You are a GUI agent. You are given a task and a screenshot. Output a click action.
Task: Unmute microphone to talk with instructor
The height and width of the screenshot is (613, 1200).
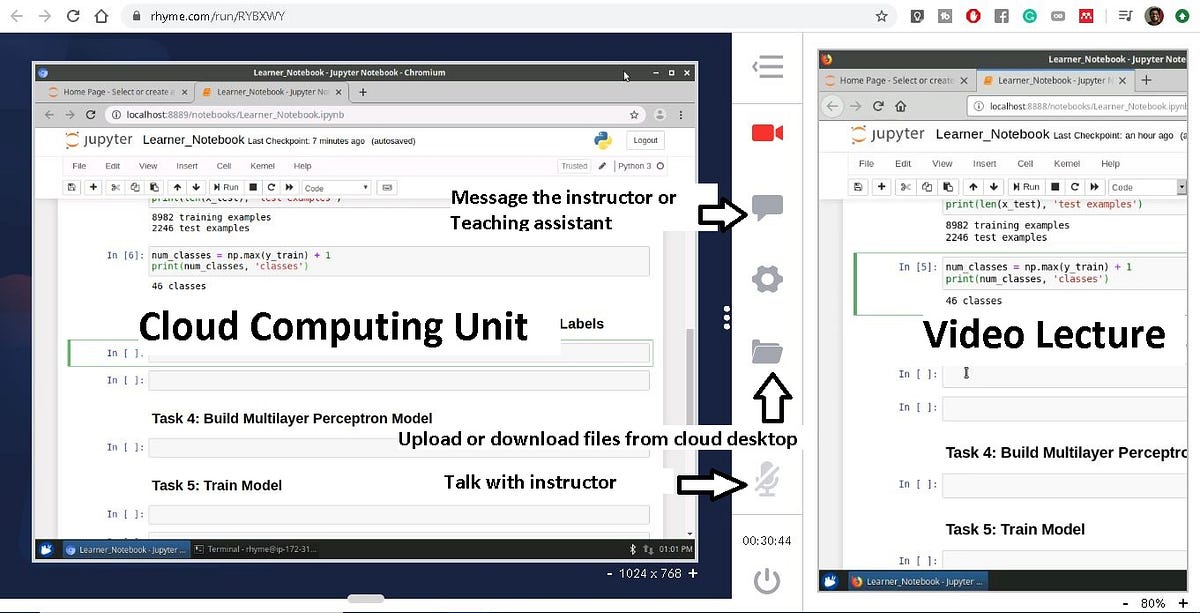point(767,480)
